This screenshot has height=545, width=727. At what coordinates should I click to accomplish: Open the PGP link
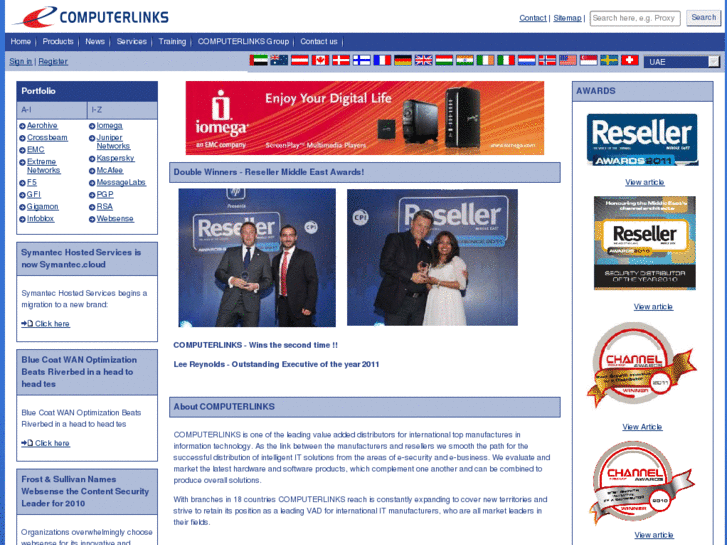[105, 195]
